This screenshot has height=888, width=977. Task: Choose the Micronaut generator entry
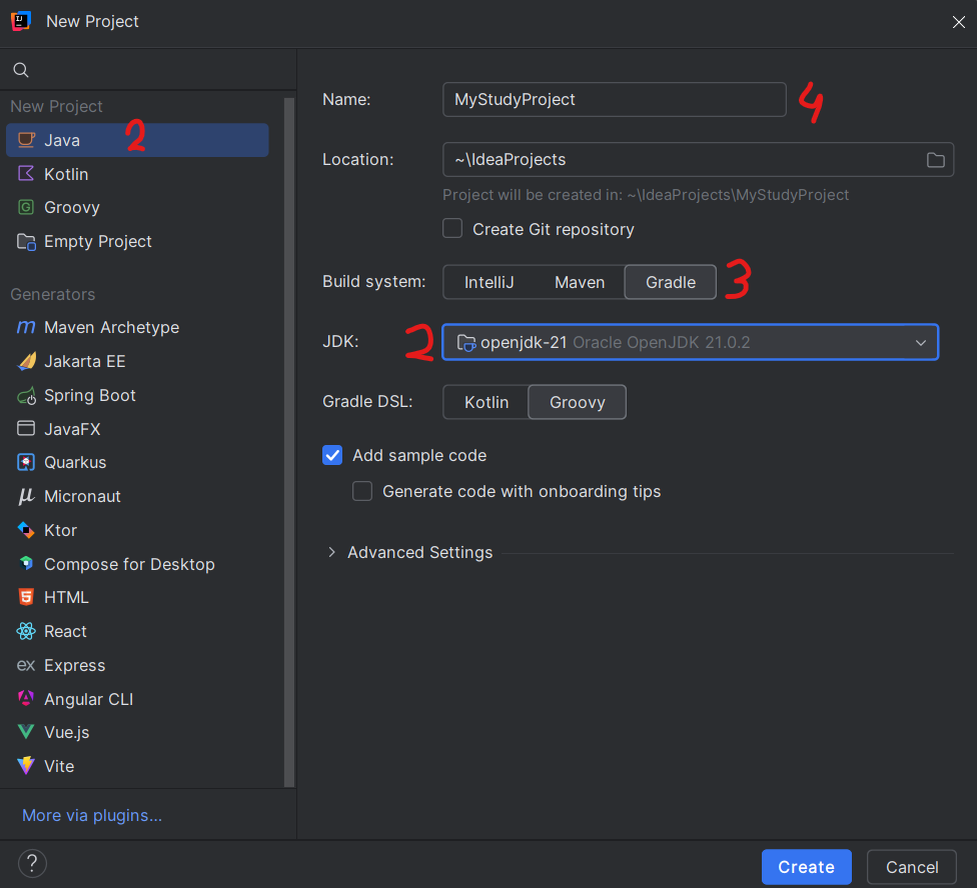pyautogui.click(x=137, y=496)
